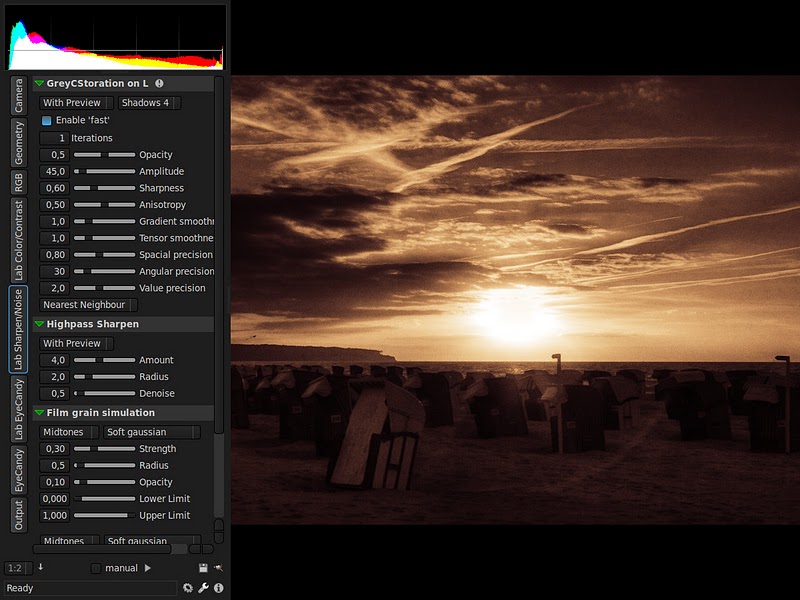Open the info icon in the status bar
Viewport: 800px width, 600px height.
(218, 588)
